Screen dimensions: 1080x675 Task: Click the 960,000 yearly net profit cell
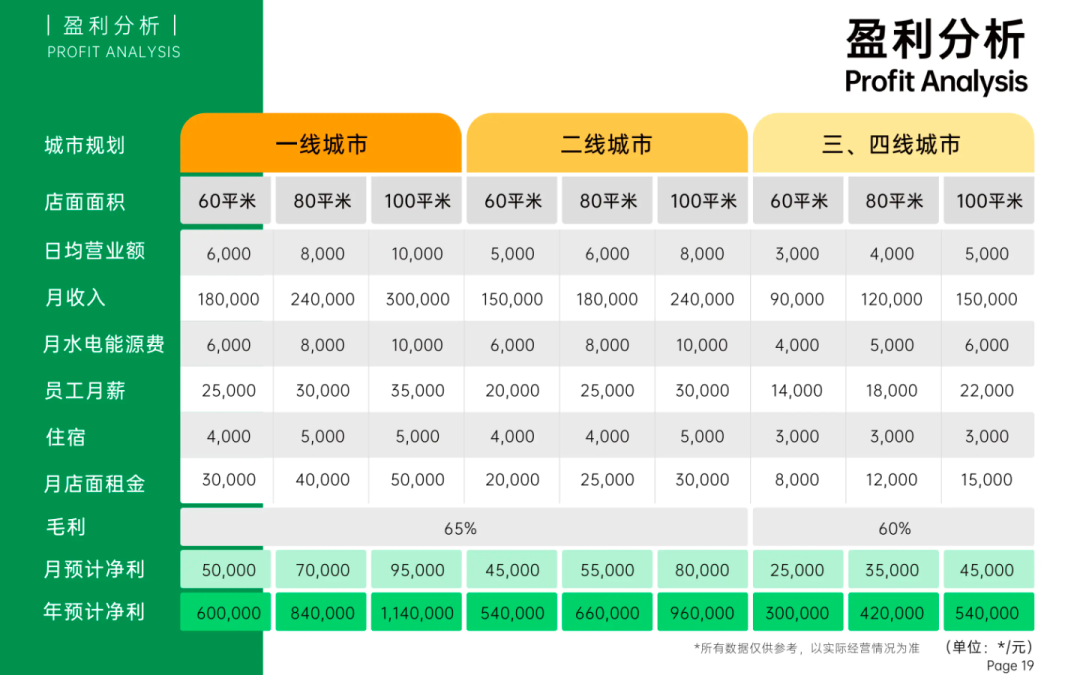pyautogui.click(x=703, y=612)
